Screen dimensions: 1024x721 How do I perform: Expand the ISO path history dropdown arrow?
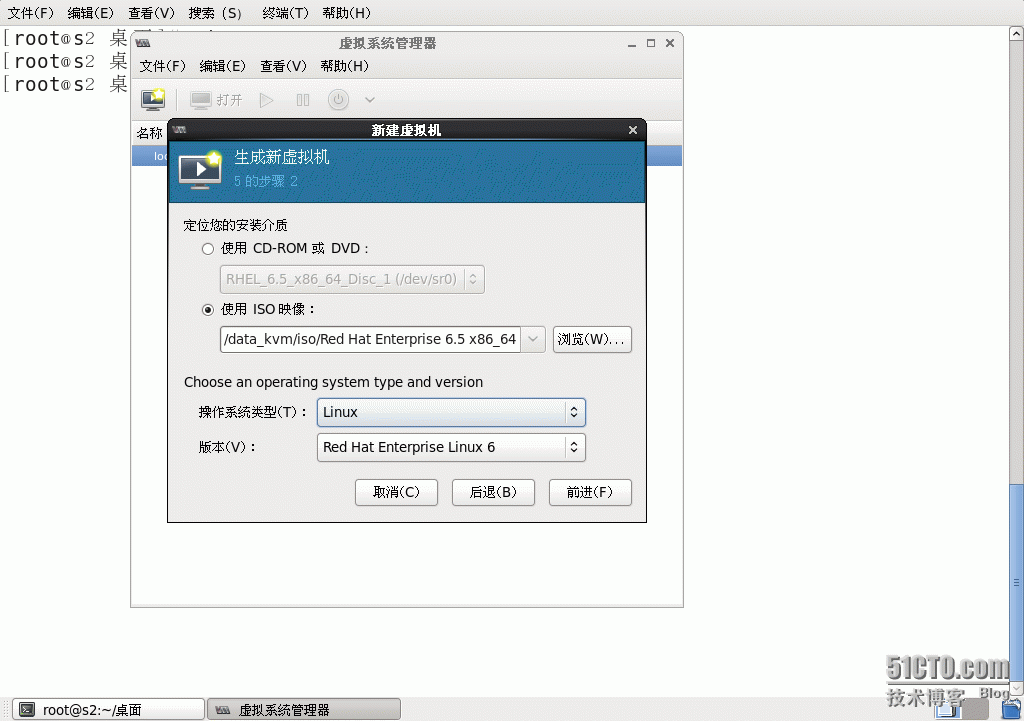pos(533,340)
